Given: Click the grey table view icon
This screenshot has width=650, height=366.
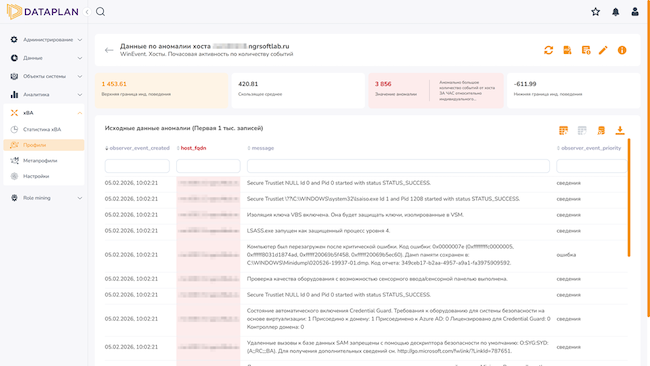Looking at the screenshot, I should 582,131.
